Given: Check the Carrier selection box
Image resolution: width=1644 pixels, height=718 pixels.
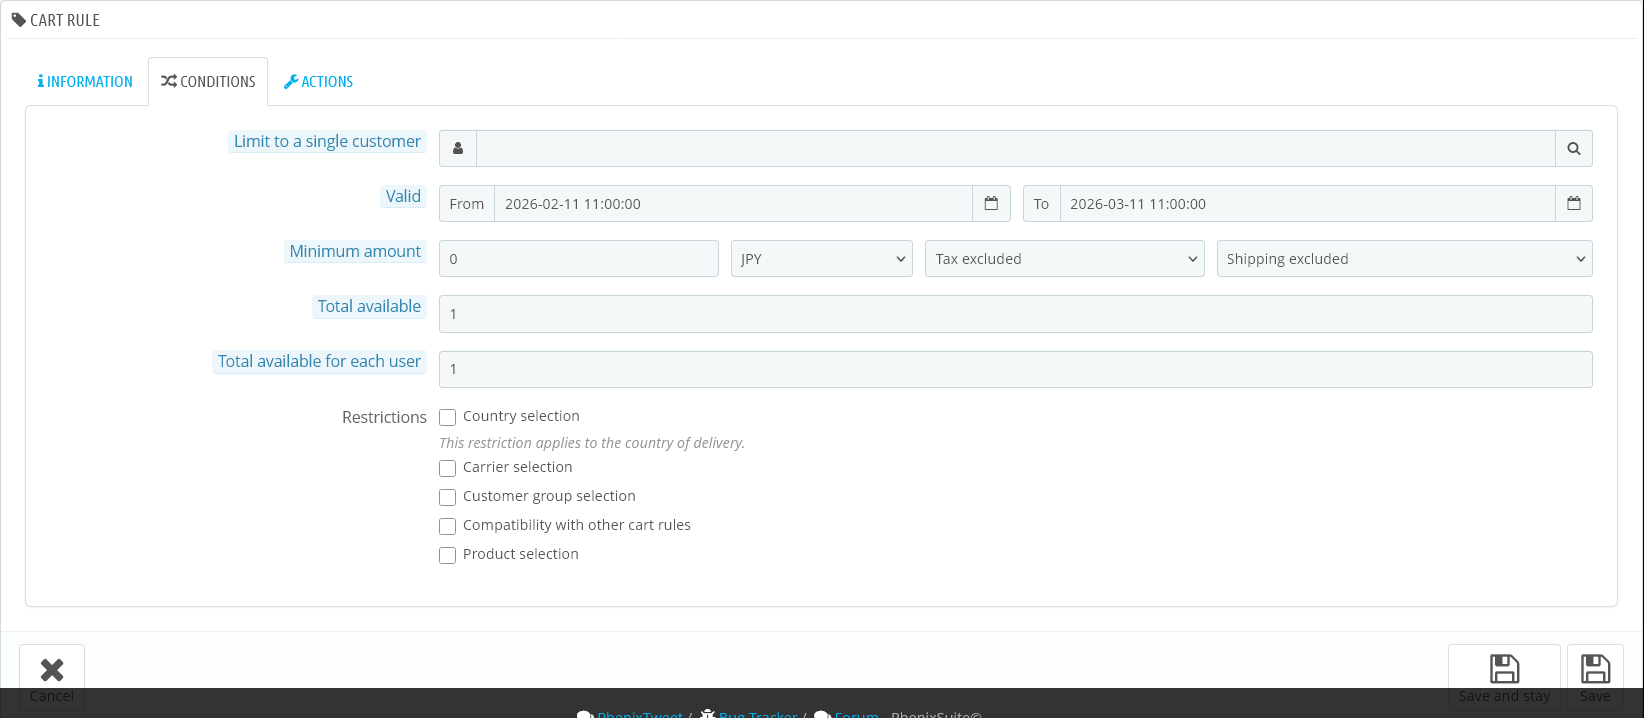Looking at the screenshot, I should tap(448, 468).
